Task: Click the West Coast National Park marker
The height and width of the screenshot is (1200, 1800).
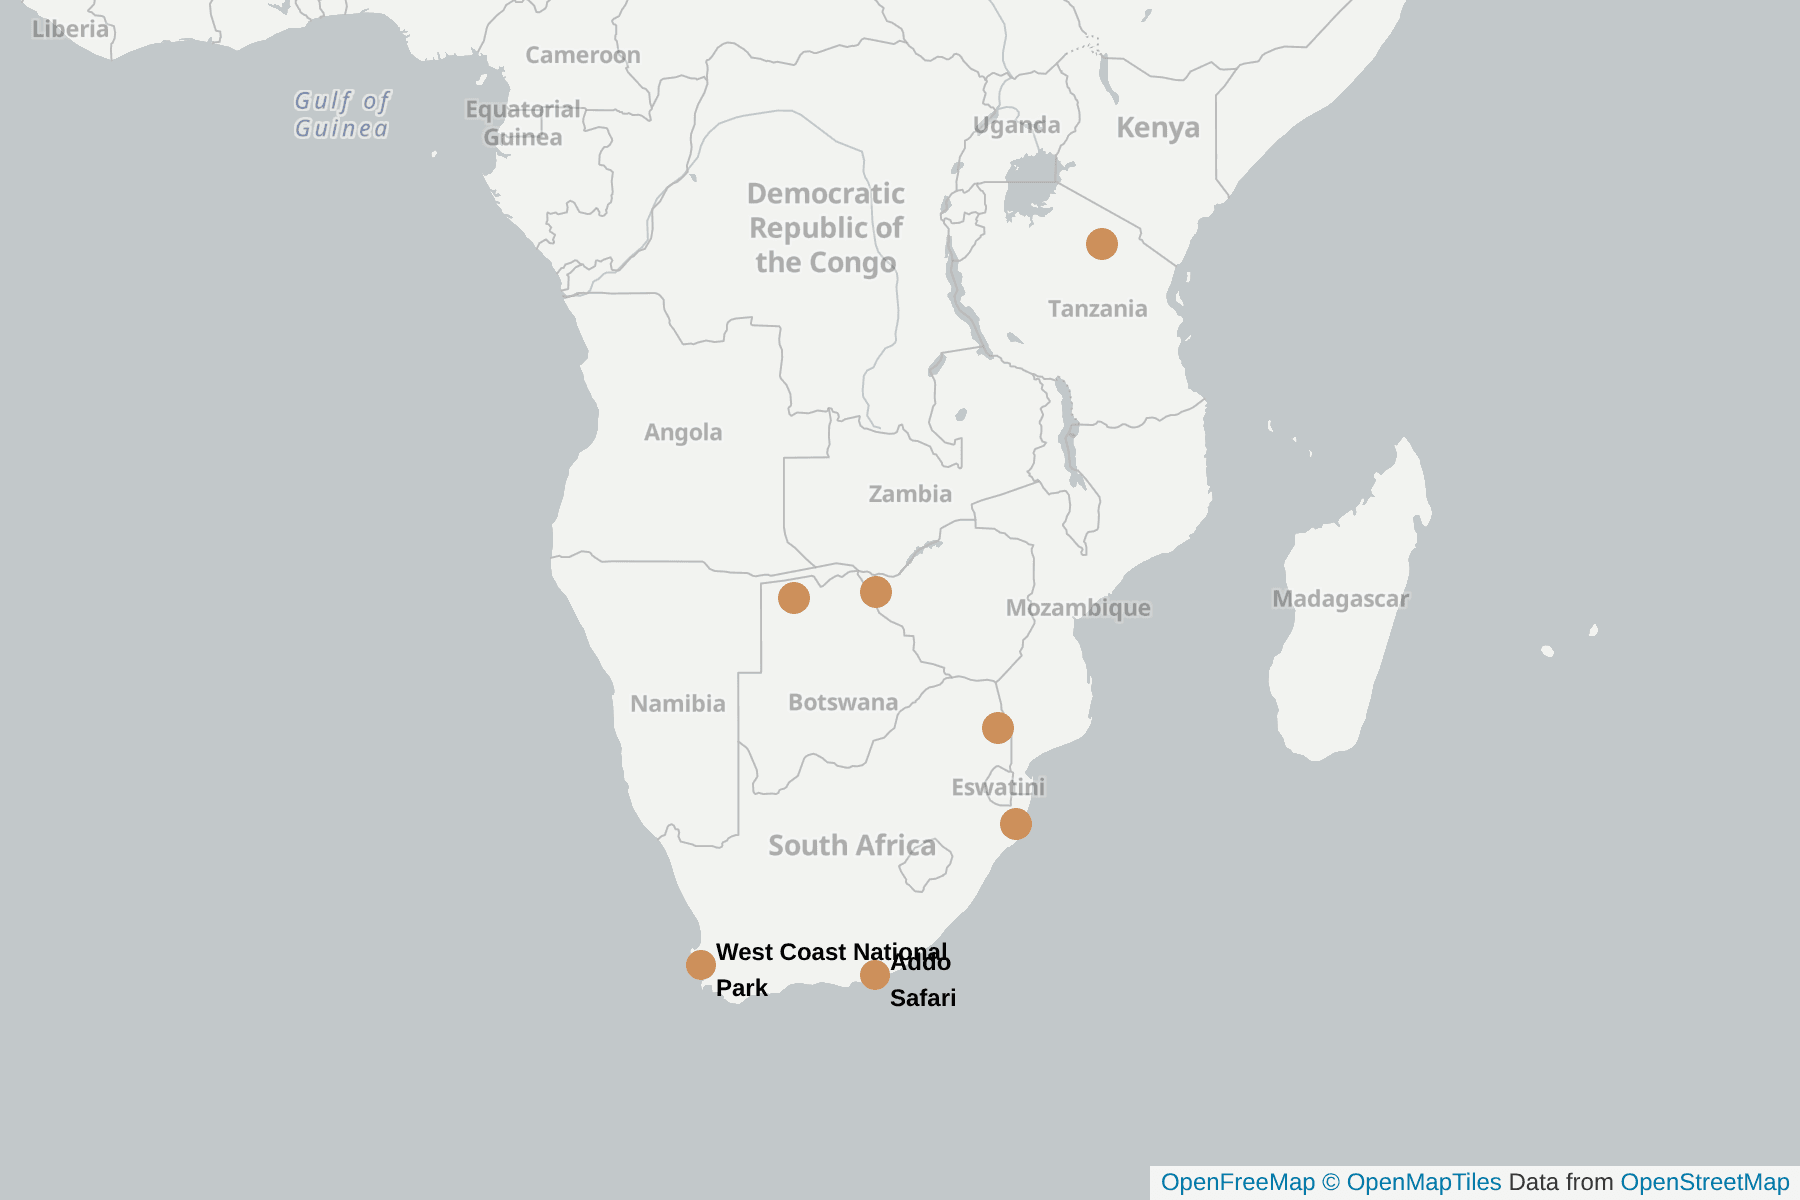Action: (701, 965)
